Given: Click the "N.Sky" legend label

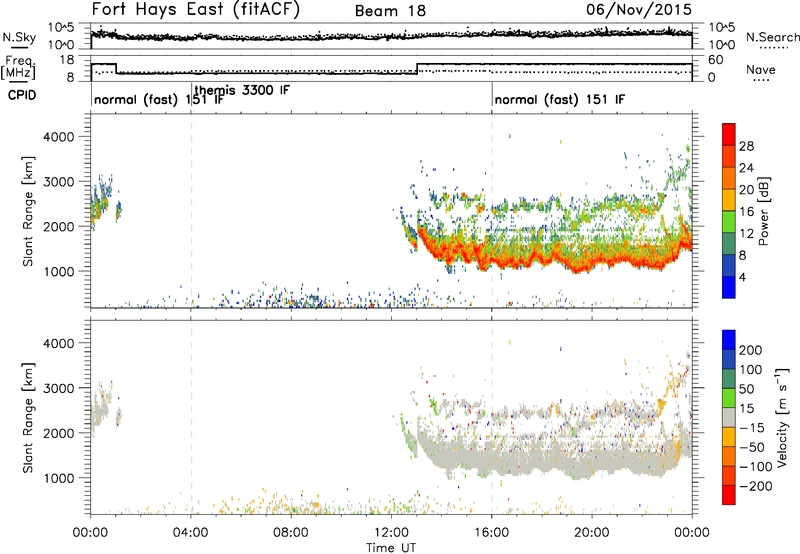Looking at the screenshot, I should tap(19, 37).
